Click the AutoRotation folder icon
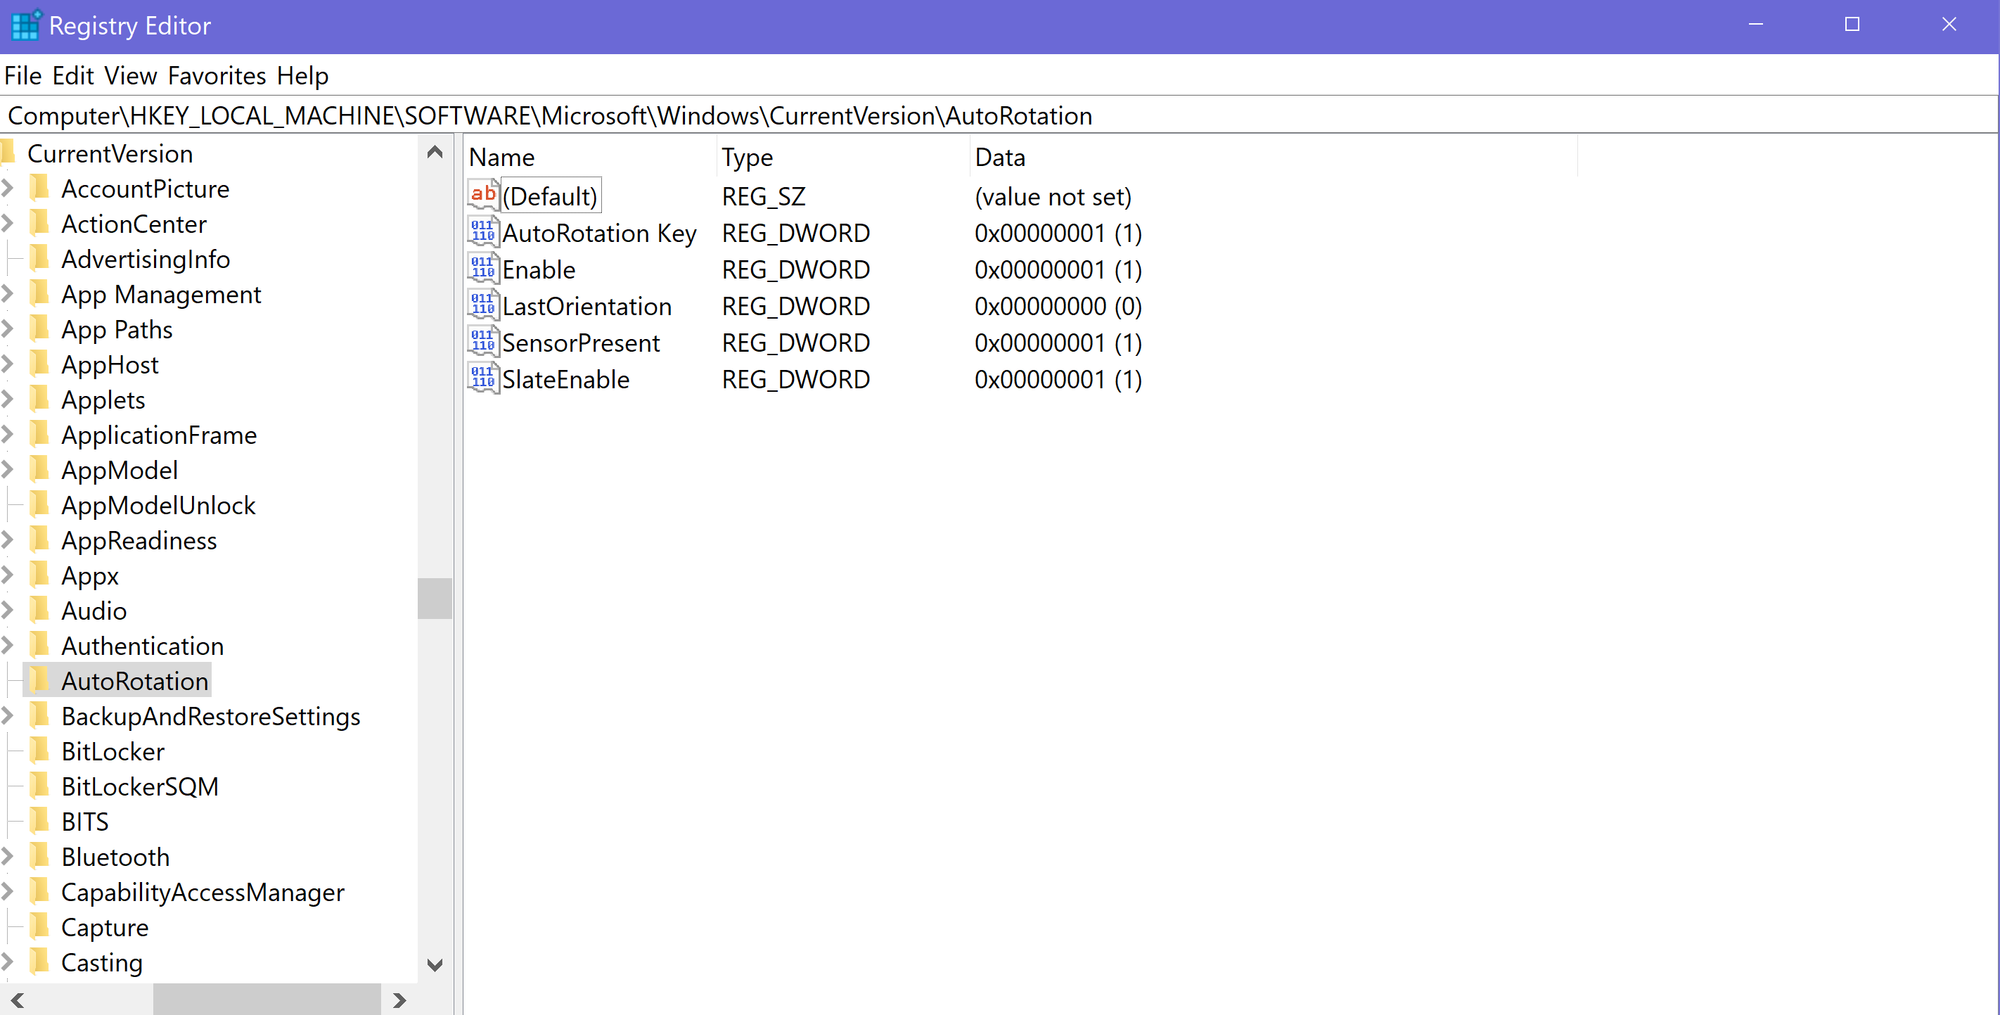The height and width of the screenshot is (1015, 2000). coord(40,680)
